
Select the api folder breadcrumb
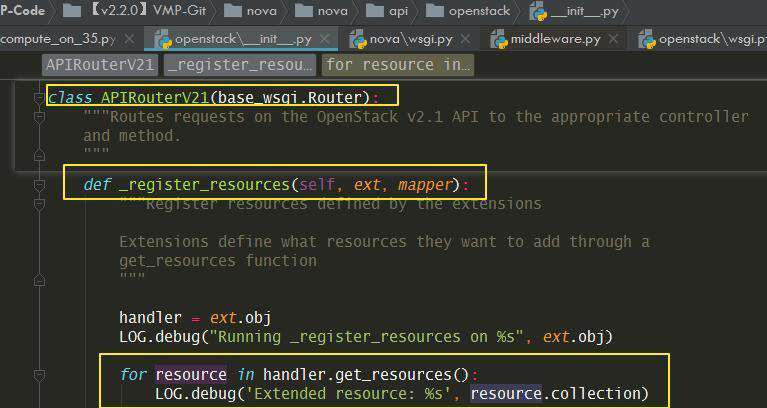387,11
